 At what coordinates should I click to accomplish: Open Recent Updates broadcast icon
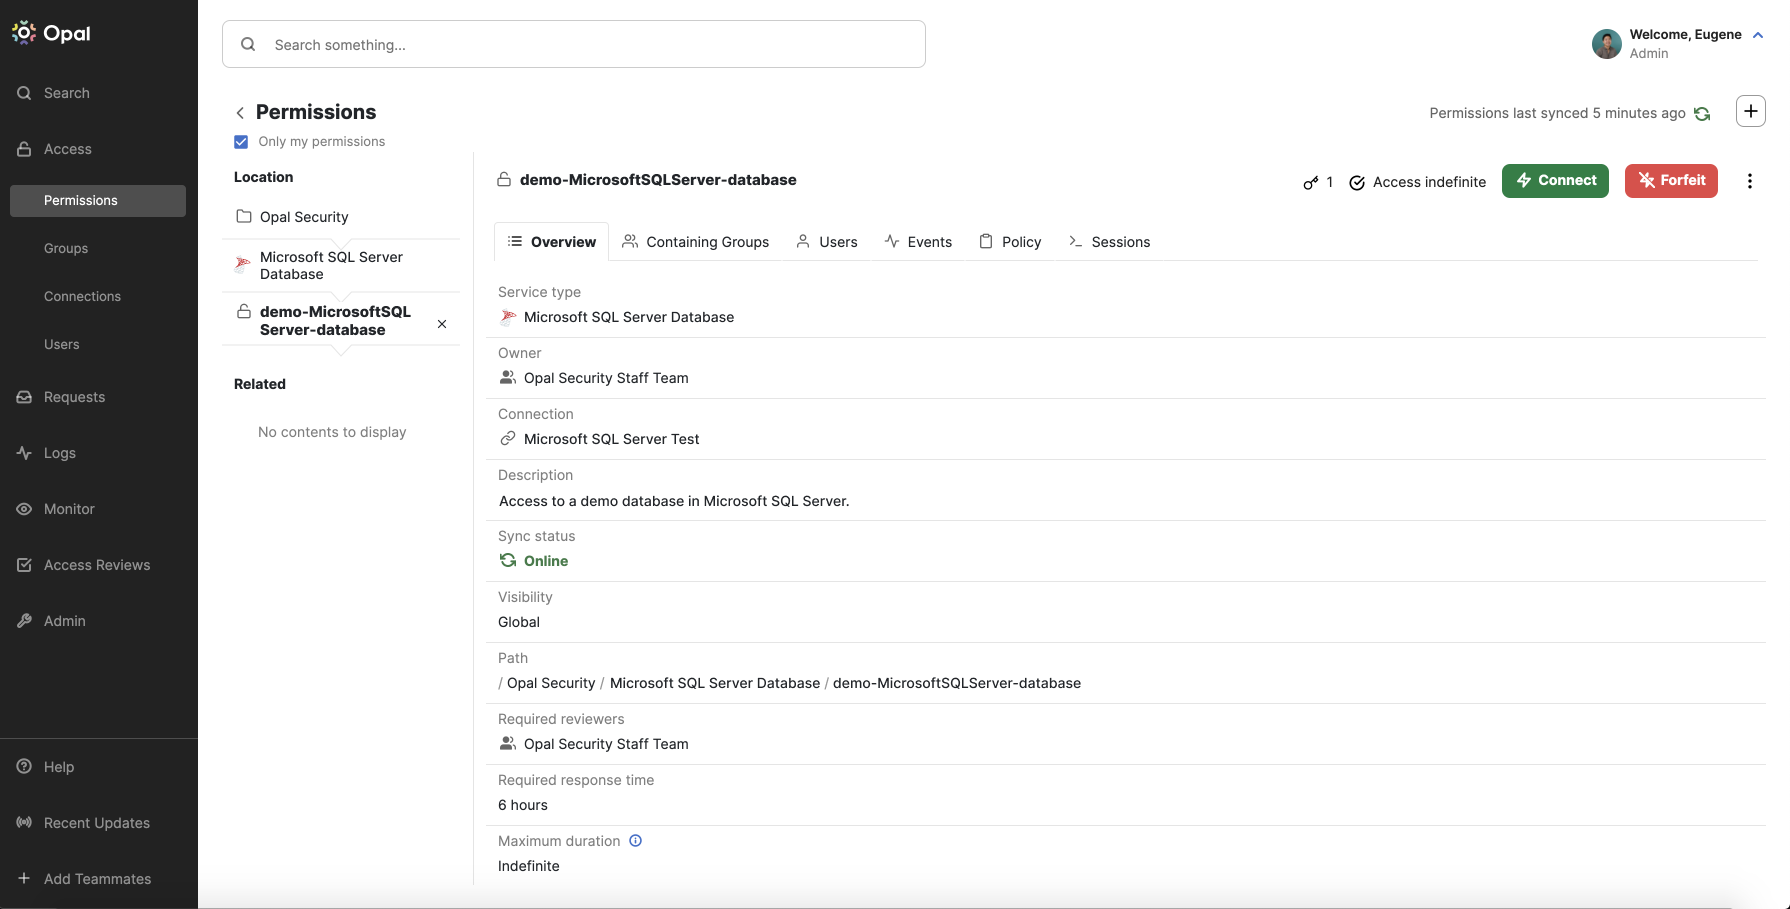pos(24,823)
